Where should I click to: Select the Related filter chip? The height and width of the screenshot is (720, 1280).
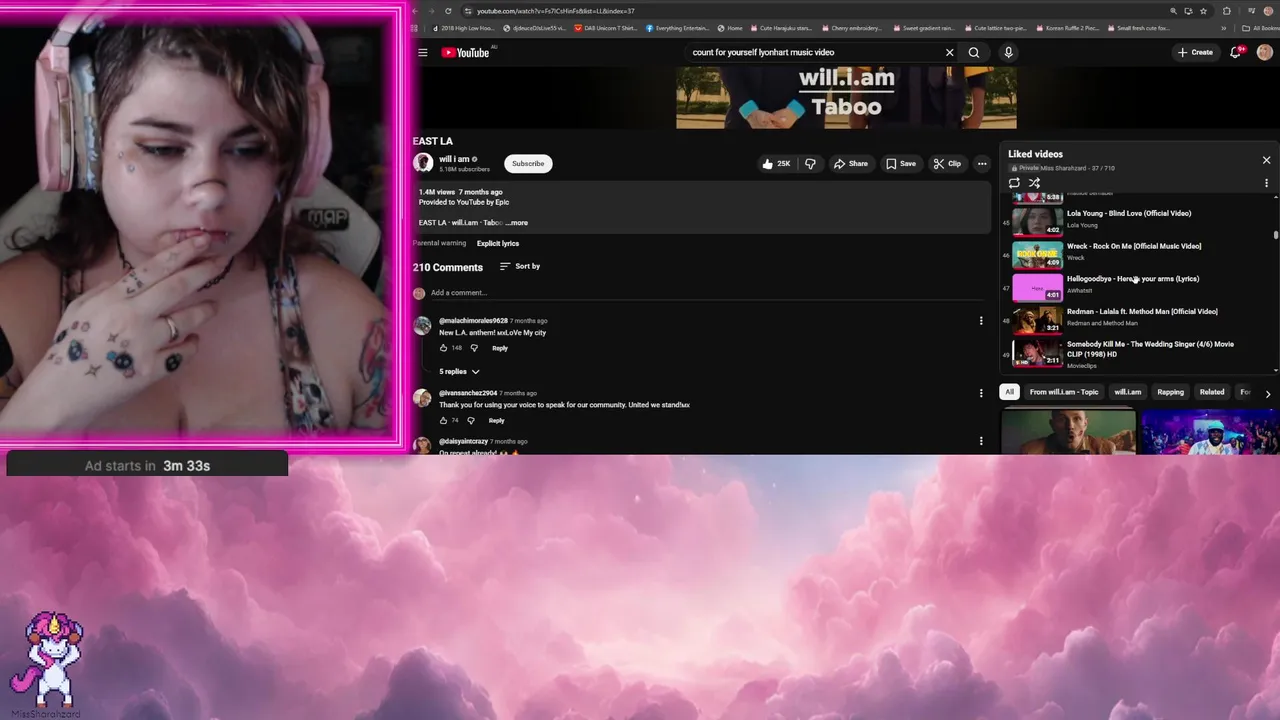pyautogui.click(x=1212, y=392)
